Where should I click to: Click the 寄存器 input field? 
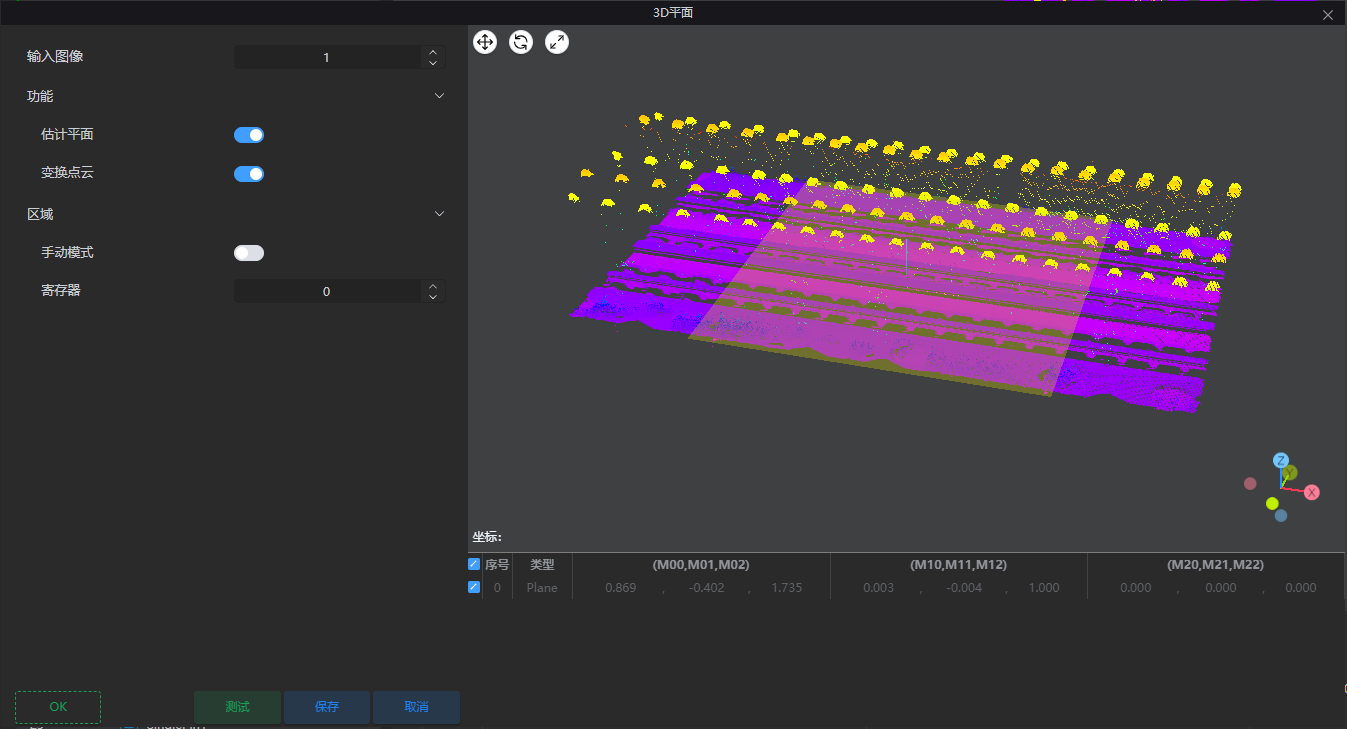pyautogui.click(x=327, y=291)
